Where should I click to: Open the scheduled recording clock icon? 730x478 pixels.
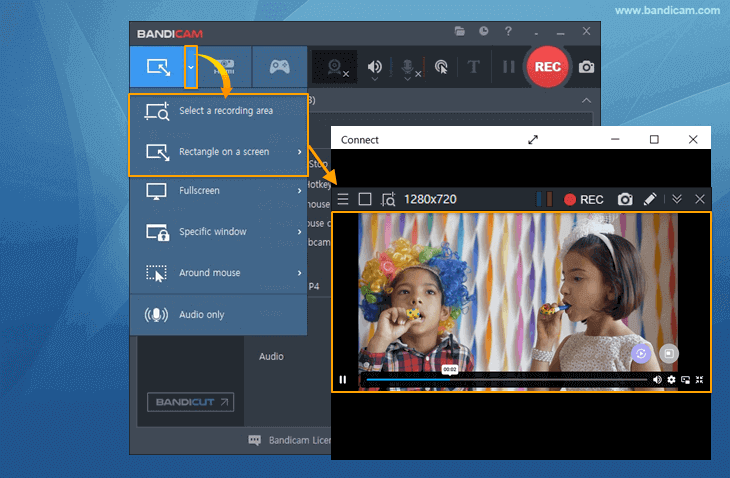pyautogui.click(x=484, y=31)
